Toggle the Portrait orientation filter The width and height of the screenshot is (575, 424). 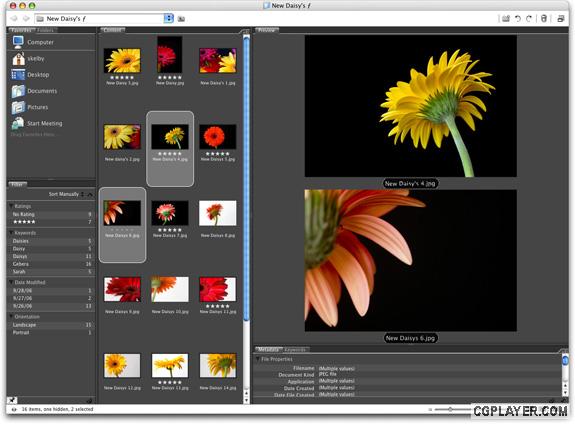[51, 333]
